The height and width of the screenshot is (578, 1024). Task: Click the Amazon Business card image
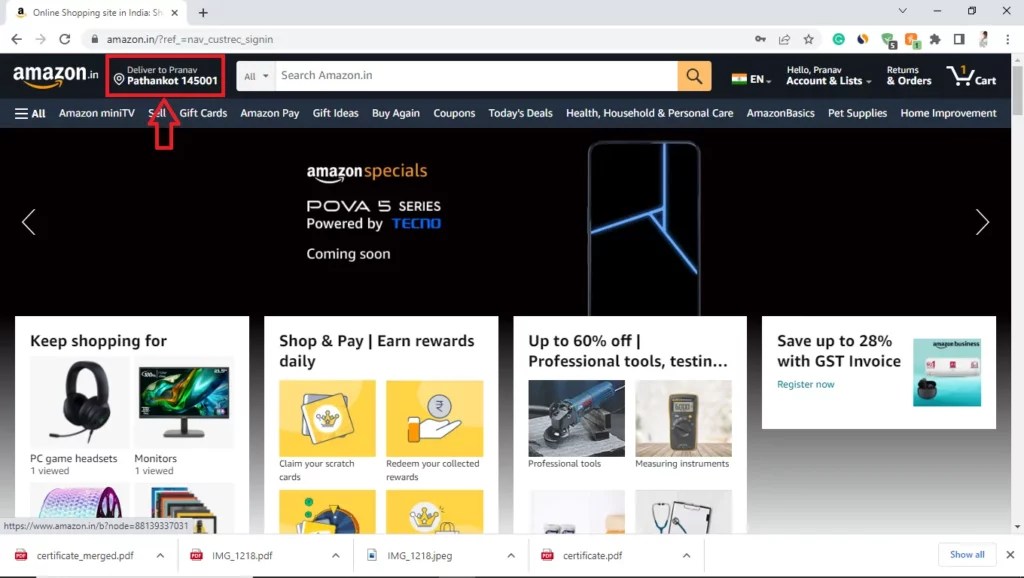click(x=946, y=372)
